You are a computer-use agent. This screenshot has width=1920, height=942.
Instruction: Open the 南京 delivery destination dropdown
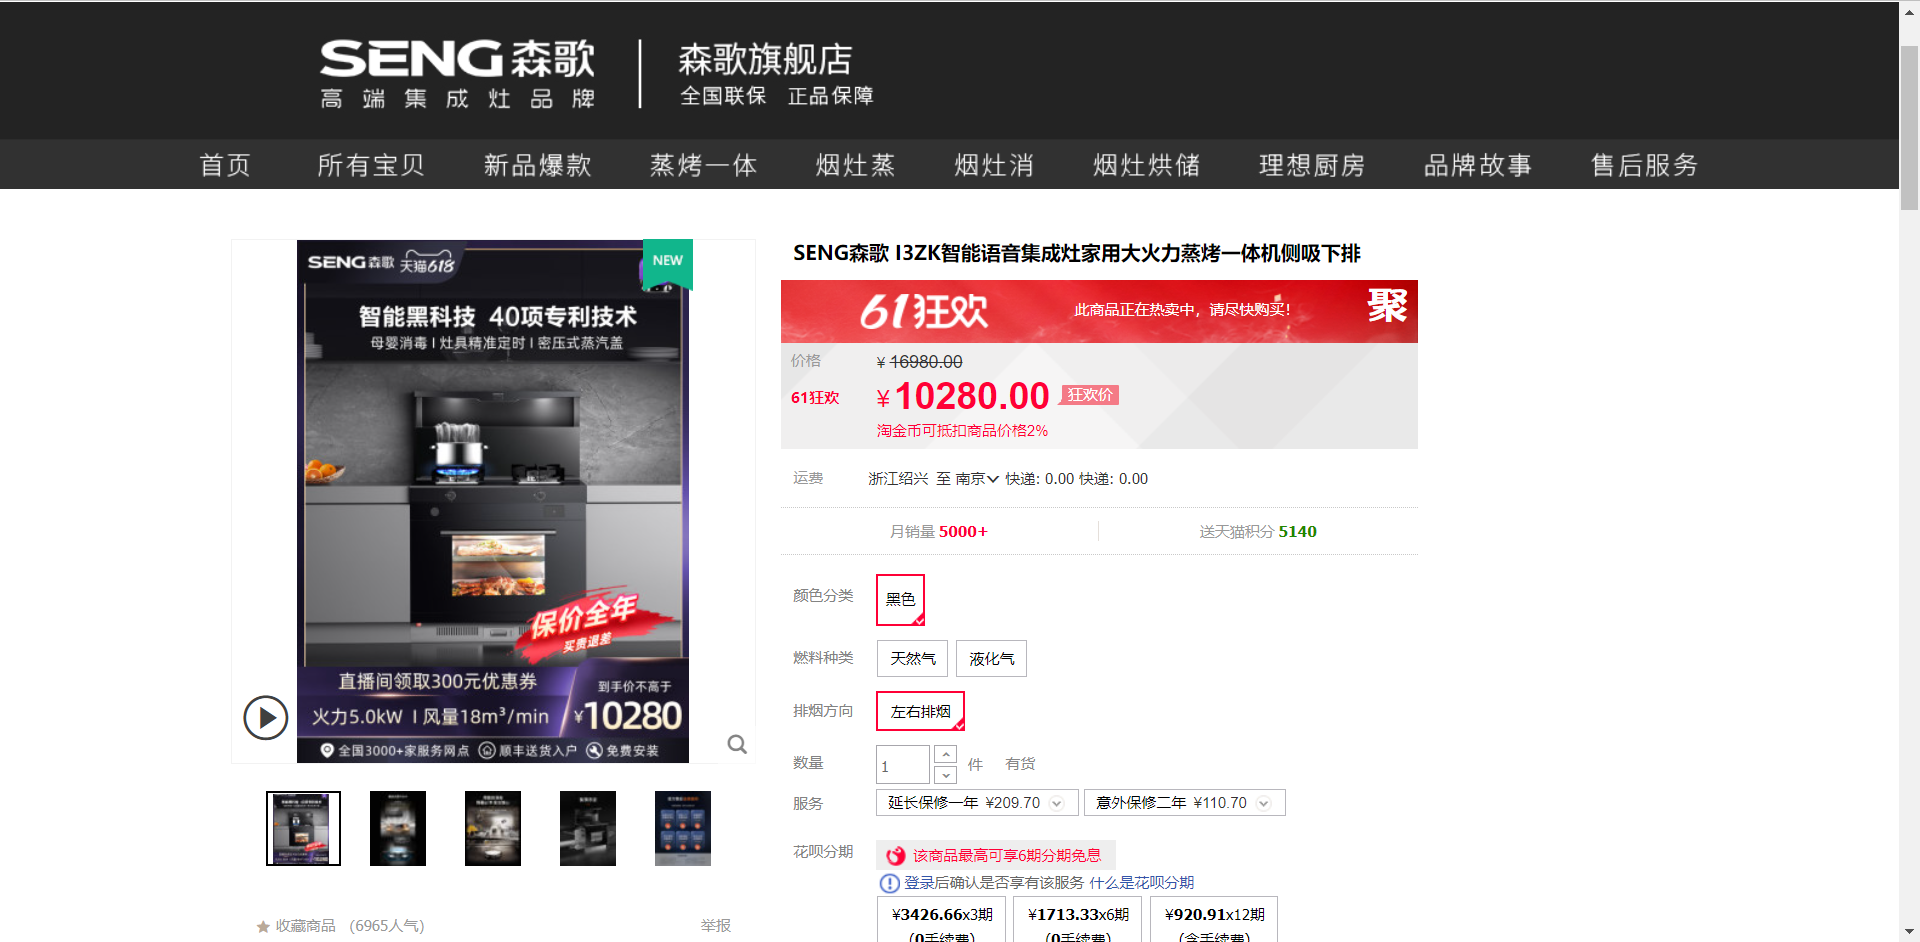(976, 479)
